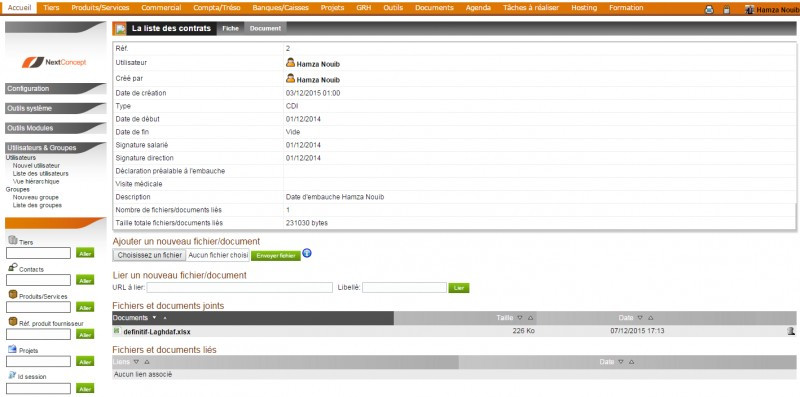The width and height of the screenshot is (800, 397).
Task: Click the Excel file icon of definitif-Laghdaf.xlsx
Action: pyautogui.click(x=116, y=331)
